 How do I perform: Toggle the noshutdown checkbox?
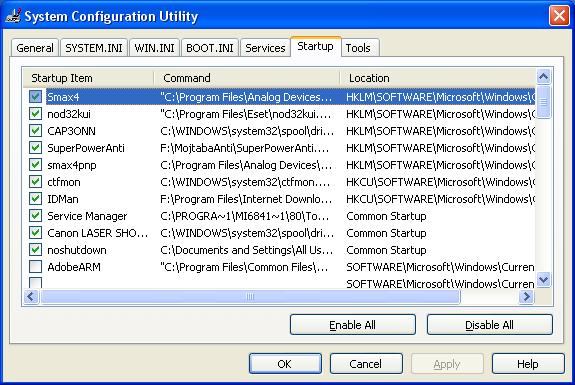point(36,250)
